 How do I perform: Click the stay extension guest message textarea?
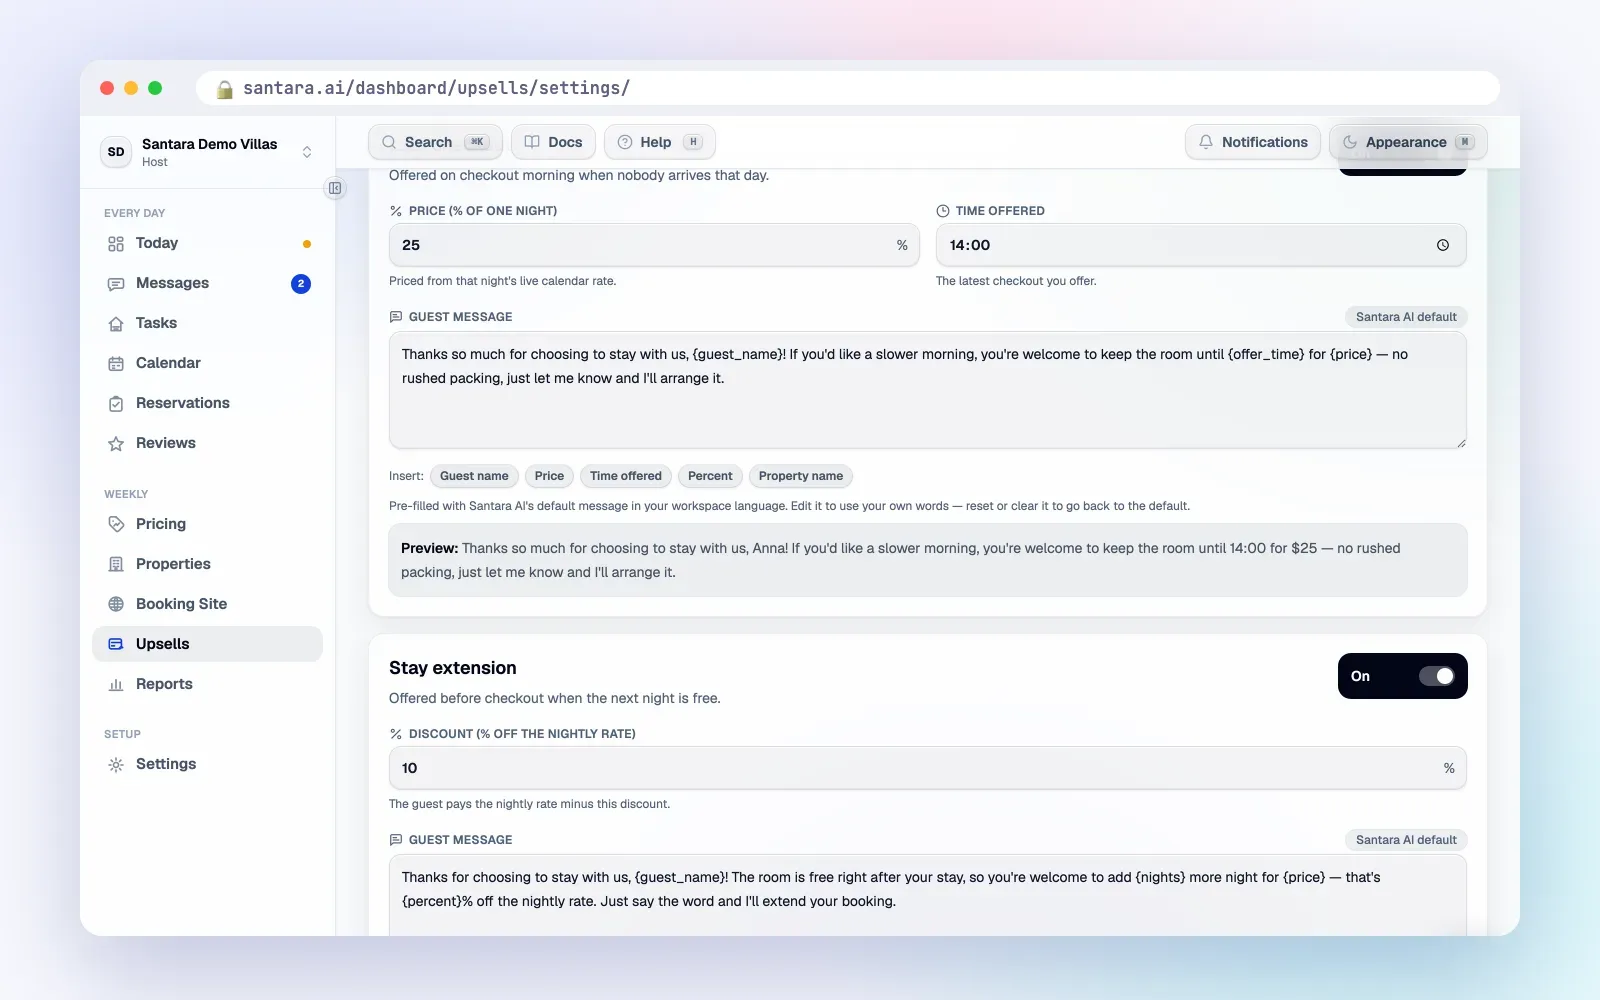point(928,895)
